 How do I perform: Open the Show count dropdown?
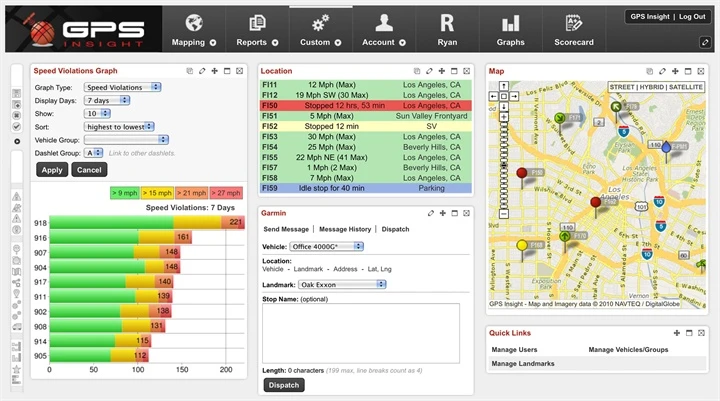pyautogui.click(x=97, y=113)
